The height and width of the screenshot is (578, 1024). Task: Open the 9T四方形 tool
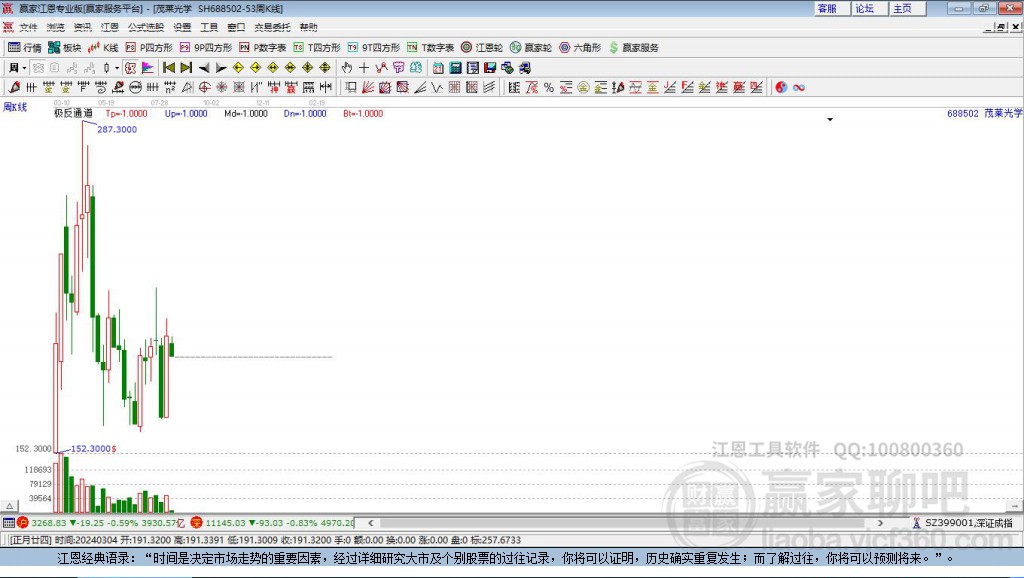pyautogui.click(x=374, y=48)
